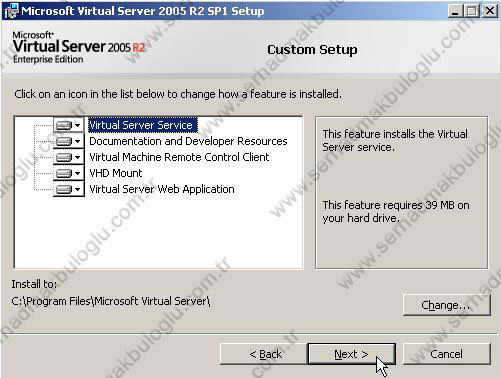The width and height of the screenshot is (501, 378).
Task: Select Virtual Server Service feature label
Action: [143, 125]
